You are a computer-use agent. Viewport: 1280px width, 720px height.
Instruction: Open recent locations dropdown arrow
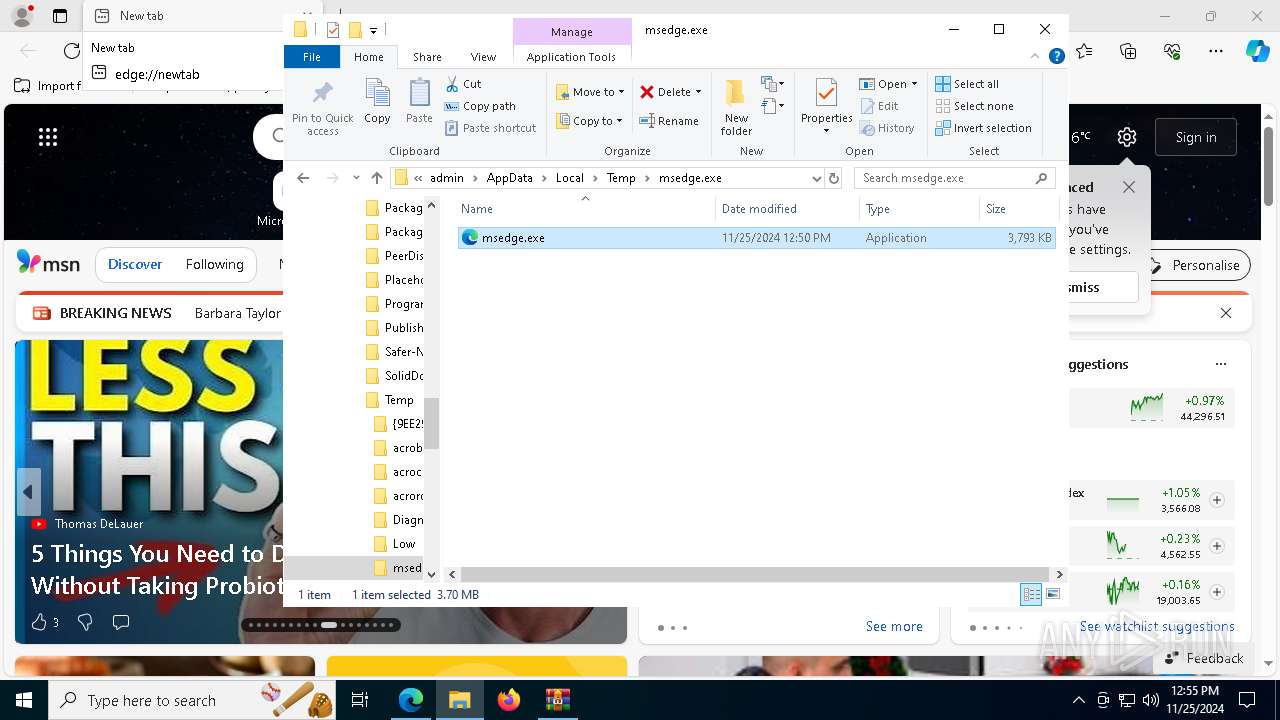(x=356, y=178)
